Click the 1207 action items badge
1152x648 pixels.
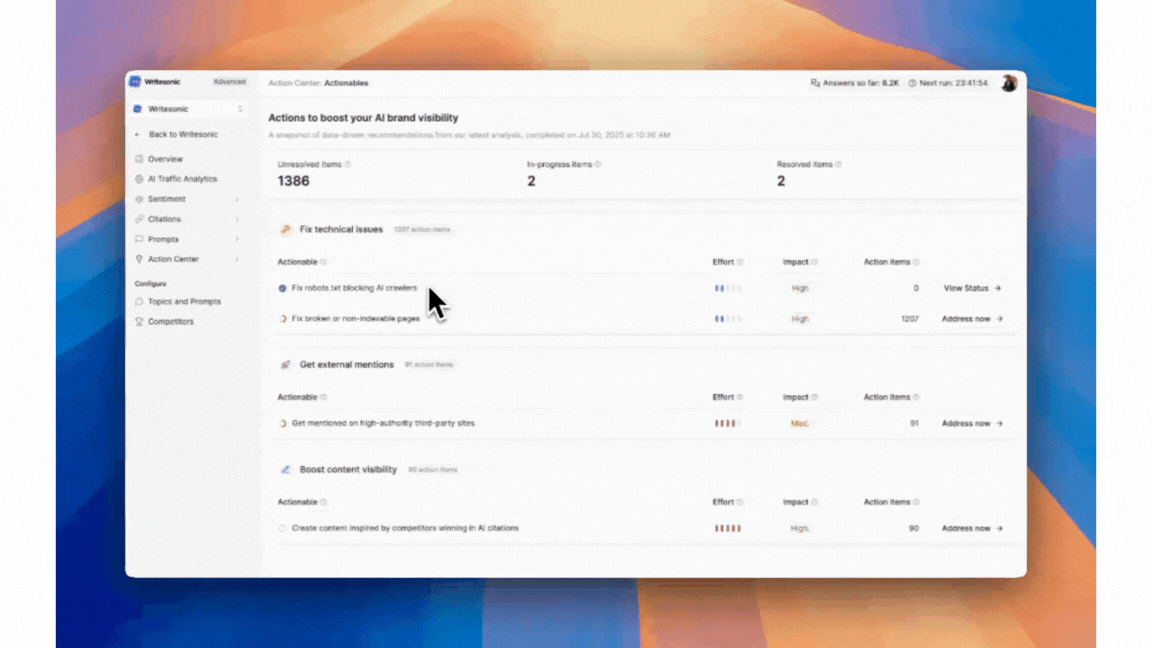422,230
